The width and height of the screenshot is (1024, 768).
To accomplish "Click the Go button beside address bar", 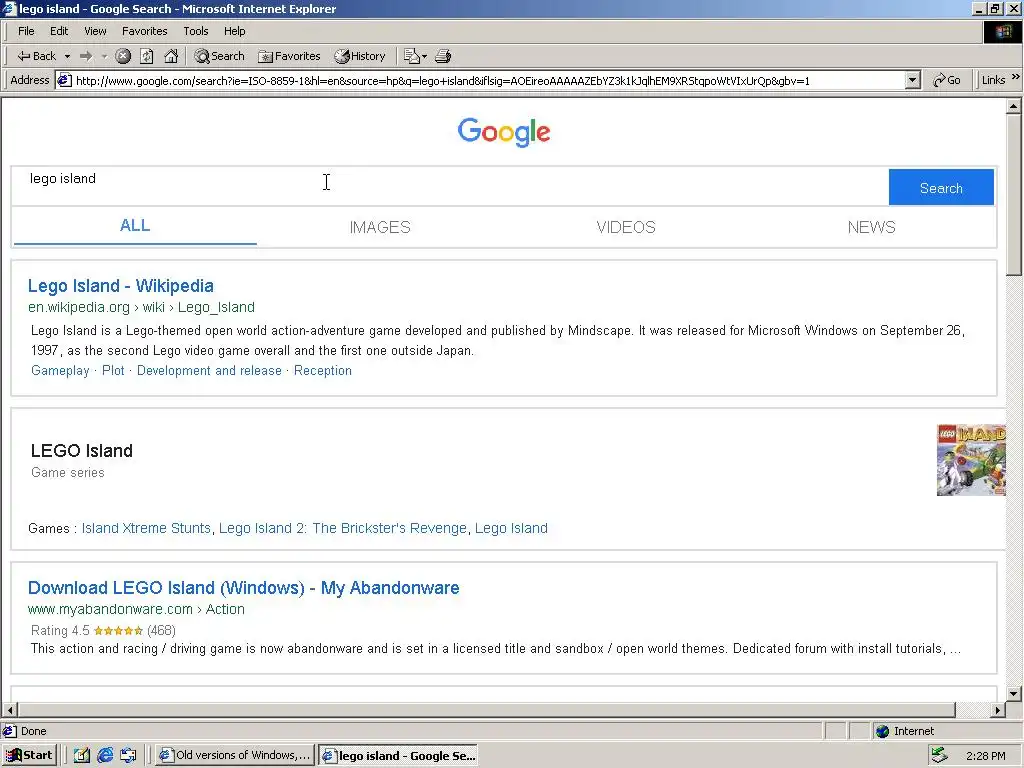I will [946, 80].
